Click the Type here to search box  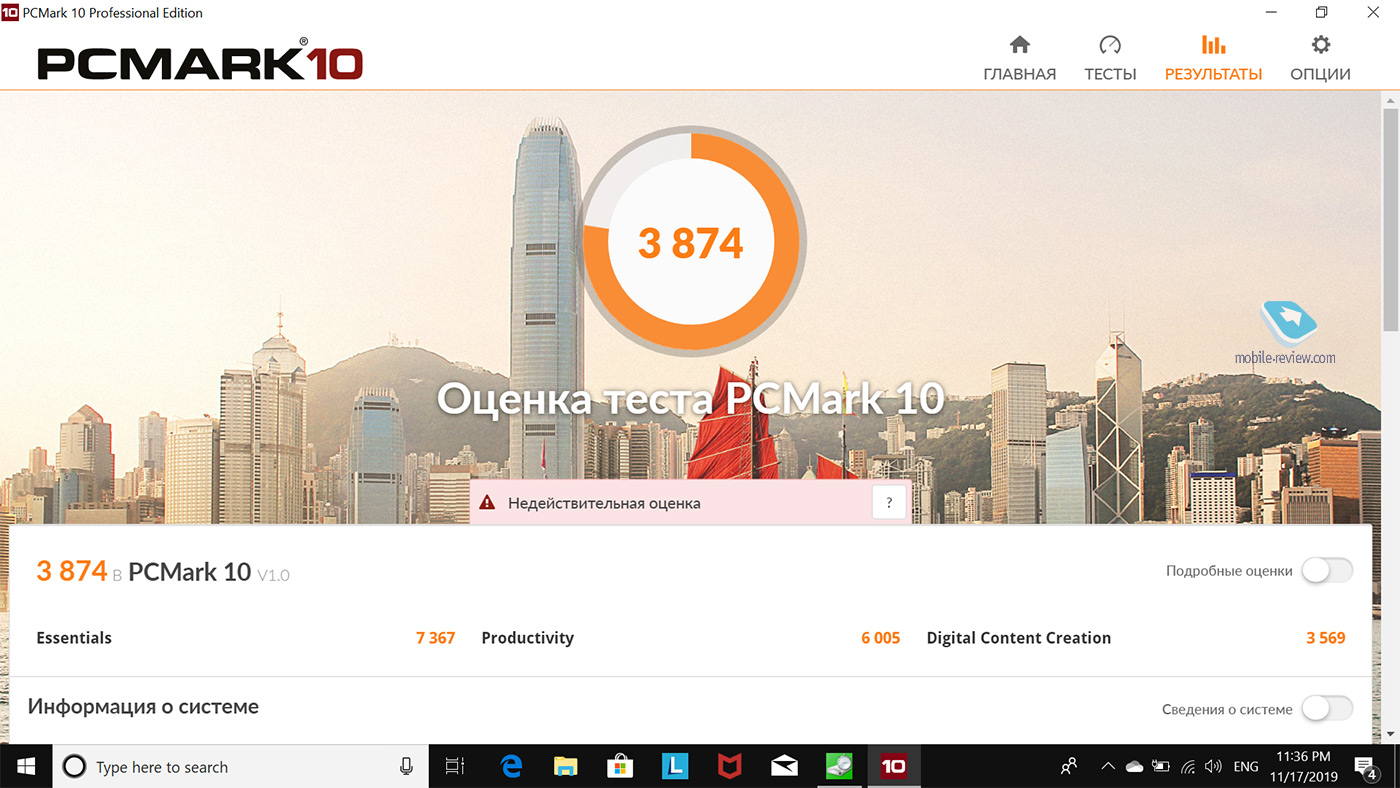(x=240, y=767)
